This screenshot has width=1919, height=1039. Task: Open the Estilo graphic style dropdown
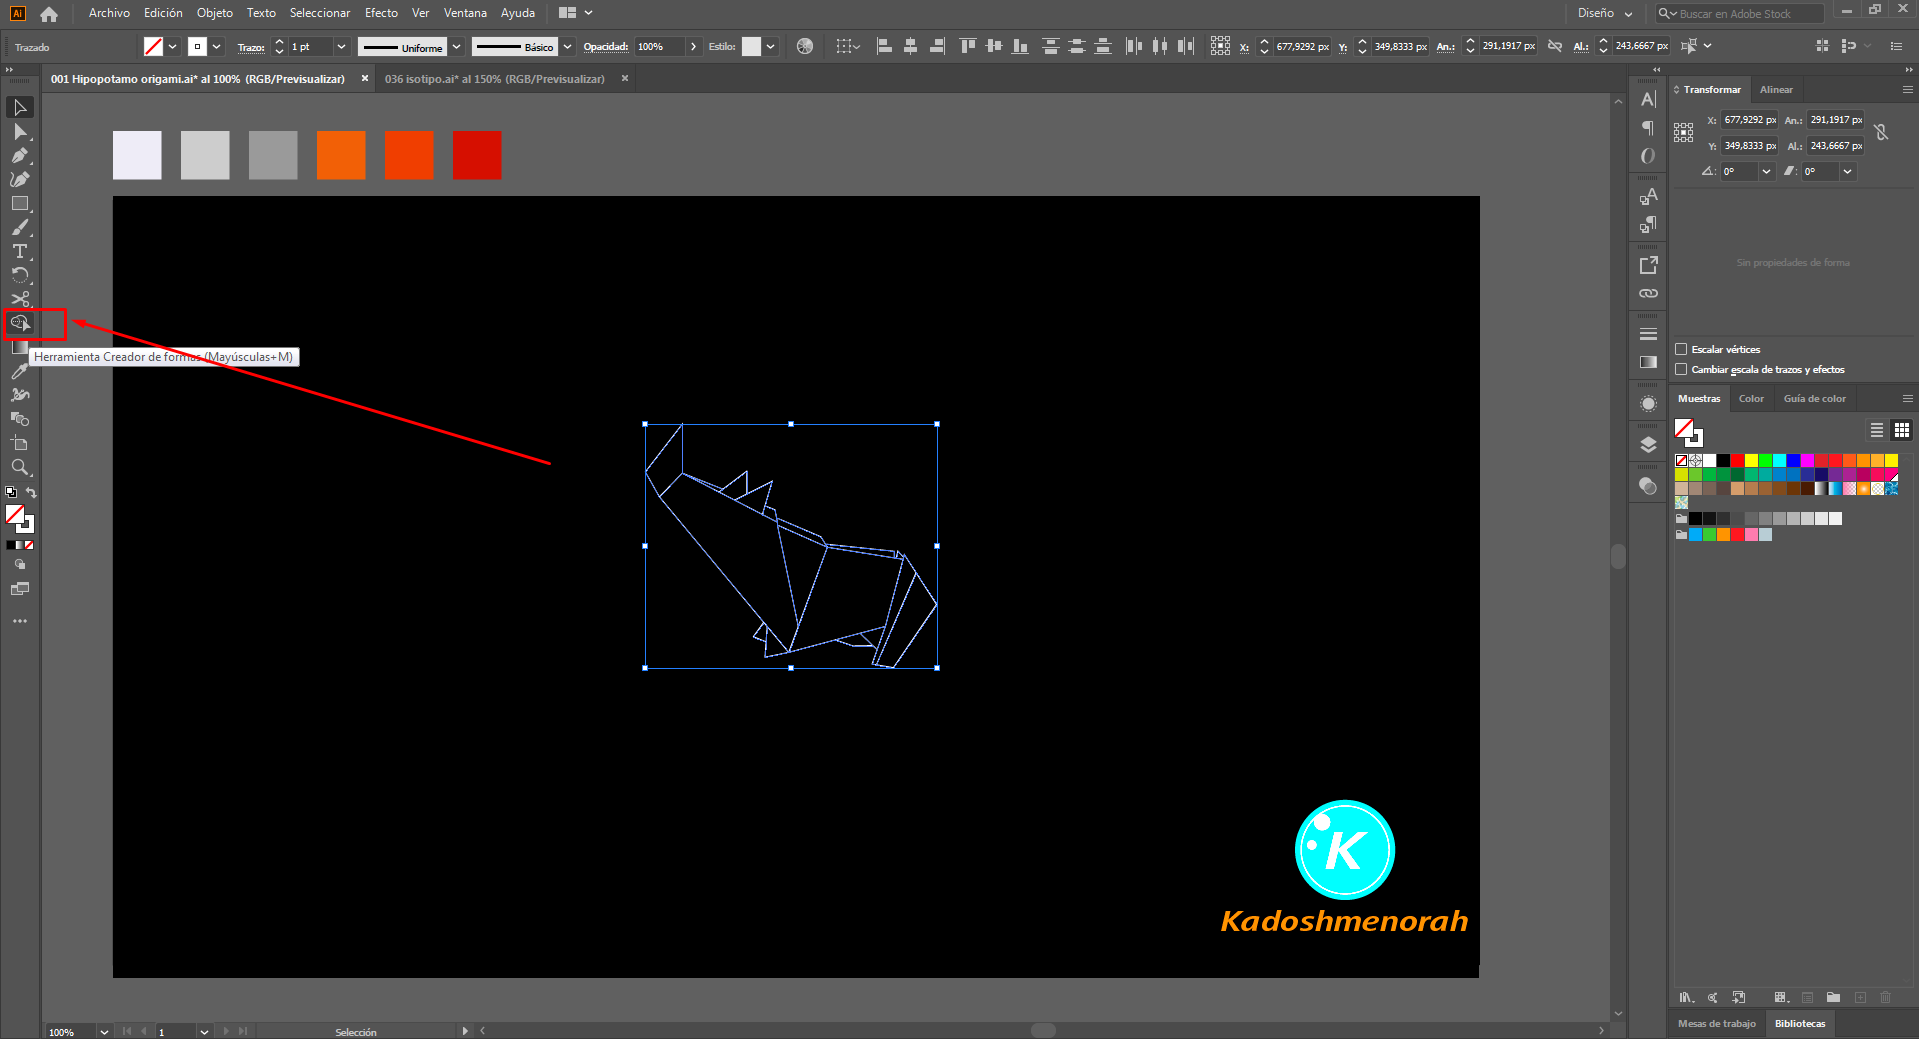pos(771,46)
